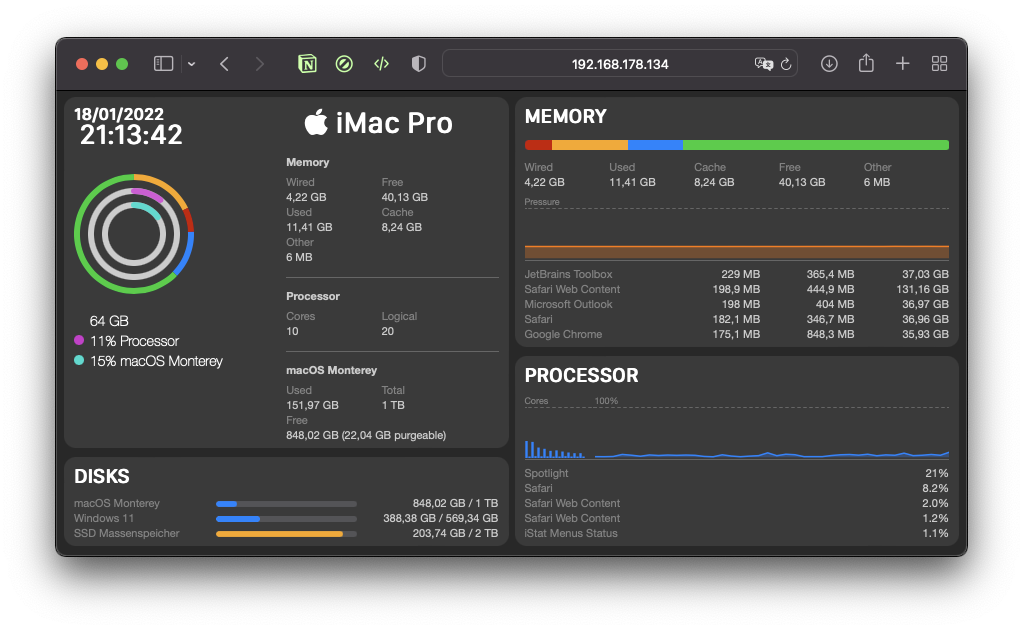Click the purple Processor legend dot

[79, 340]
